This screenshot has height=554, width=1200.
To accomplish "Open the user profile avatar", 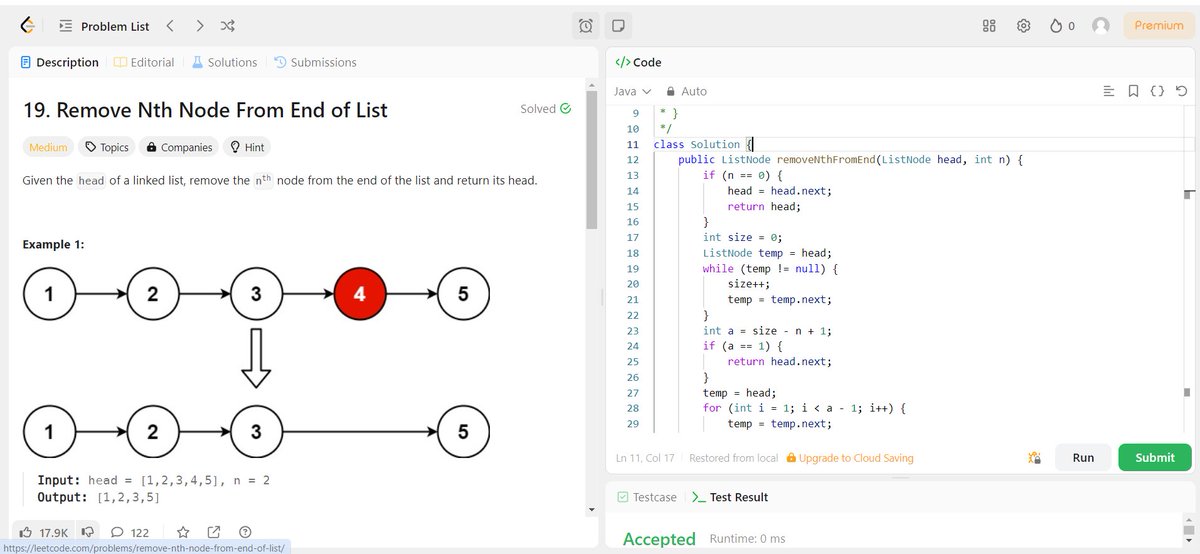I will [1101, 26].
